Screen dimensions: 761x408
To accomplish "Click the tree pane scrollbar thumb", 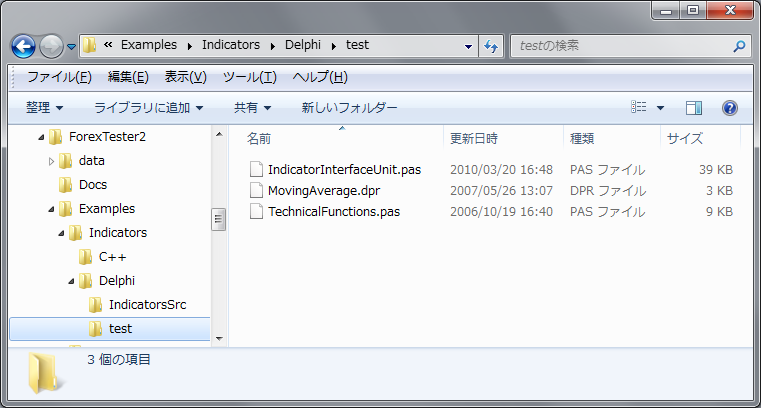I will tap(219, 219).
